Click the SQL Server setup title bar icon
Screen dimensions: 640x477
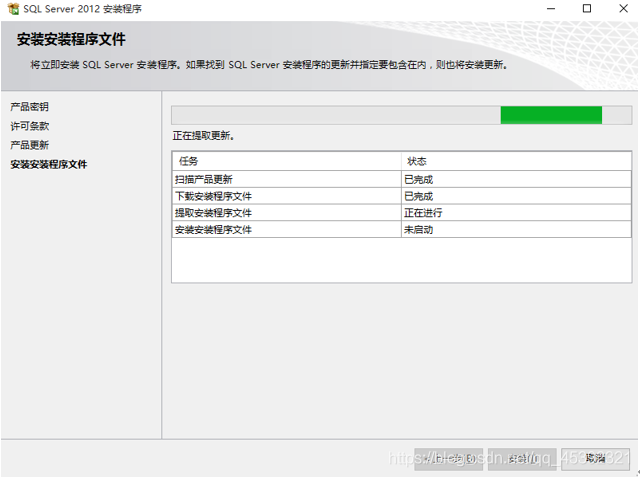click(13, 9)
